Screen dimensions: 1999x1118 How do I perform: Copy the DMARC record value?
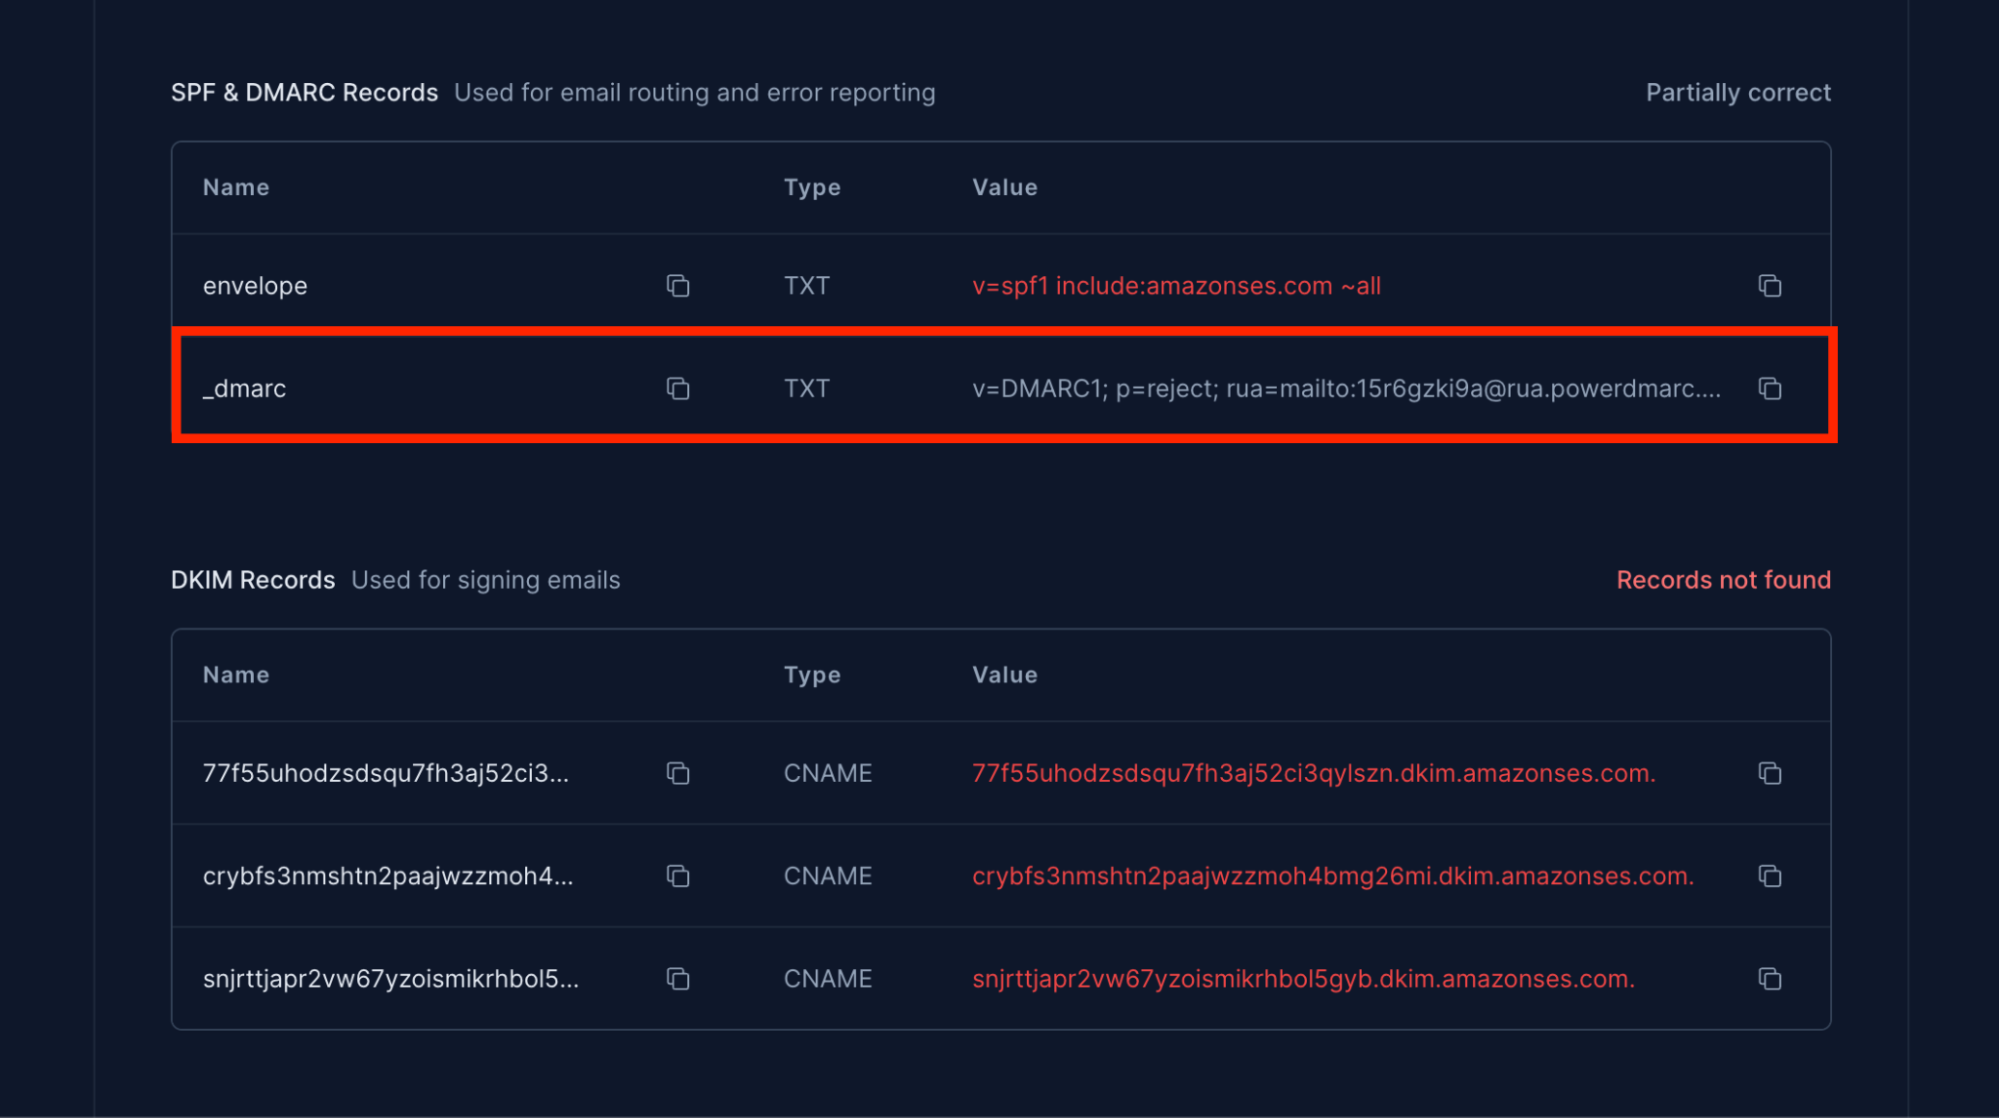coord(1769,389)
